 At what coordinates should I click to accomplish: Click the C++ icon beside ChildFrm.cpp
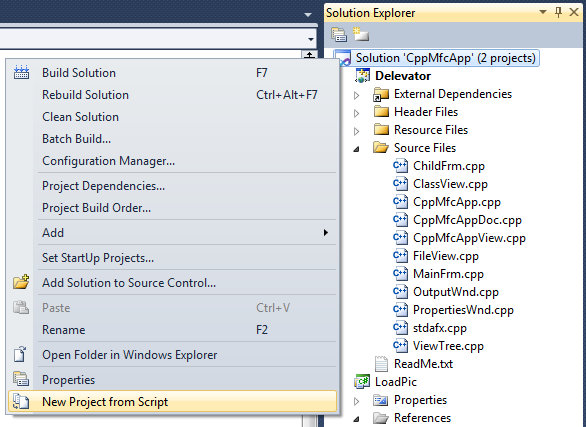pyautogui.click(x=400, y=165)
